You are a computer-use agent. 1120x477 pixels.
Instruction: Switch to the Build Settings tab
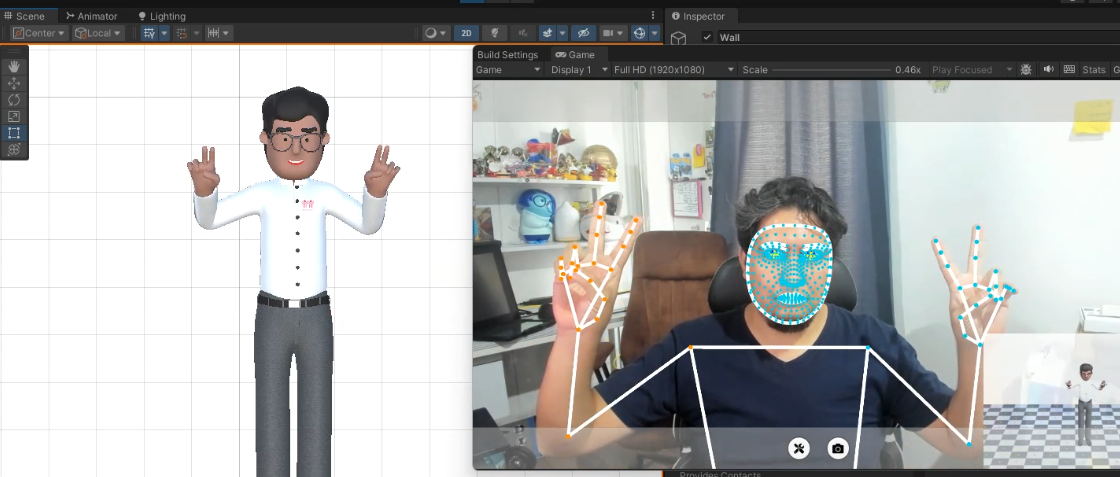pos(507,55)
